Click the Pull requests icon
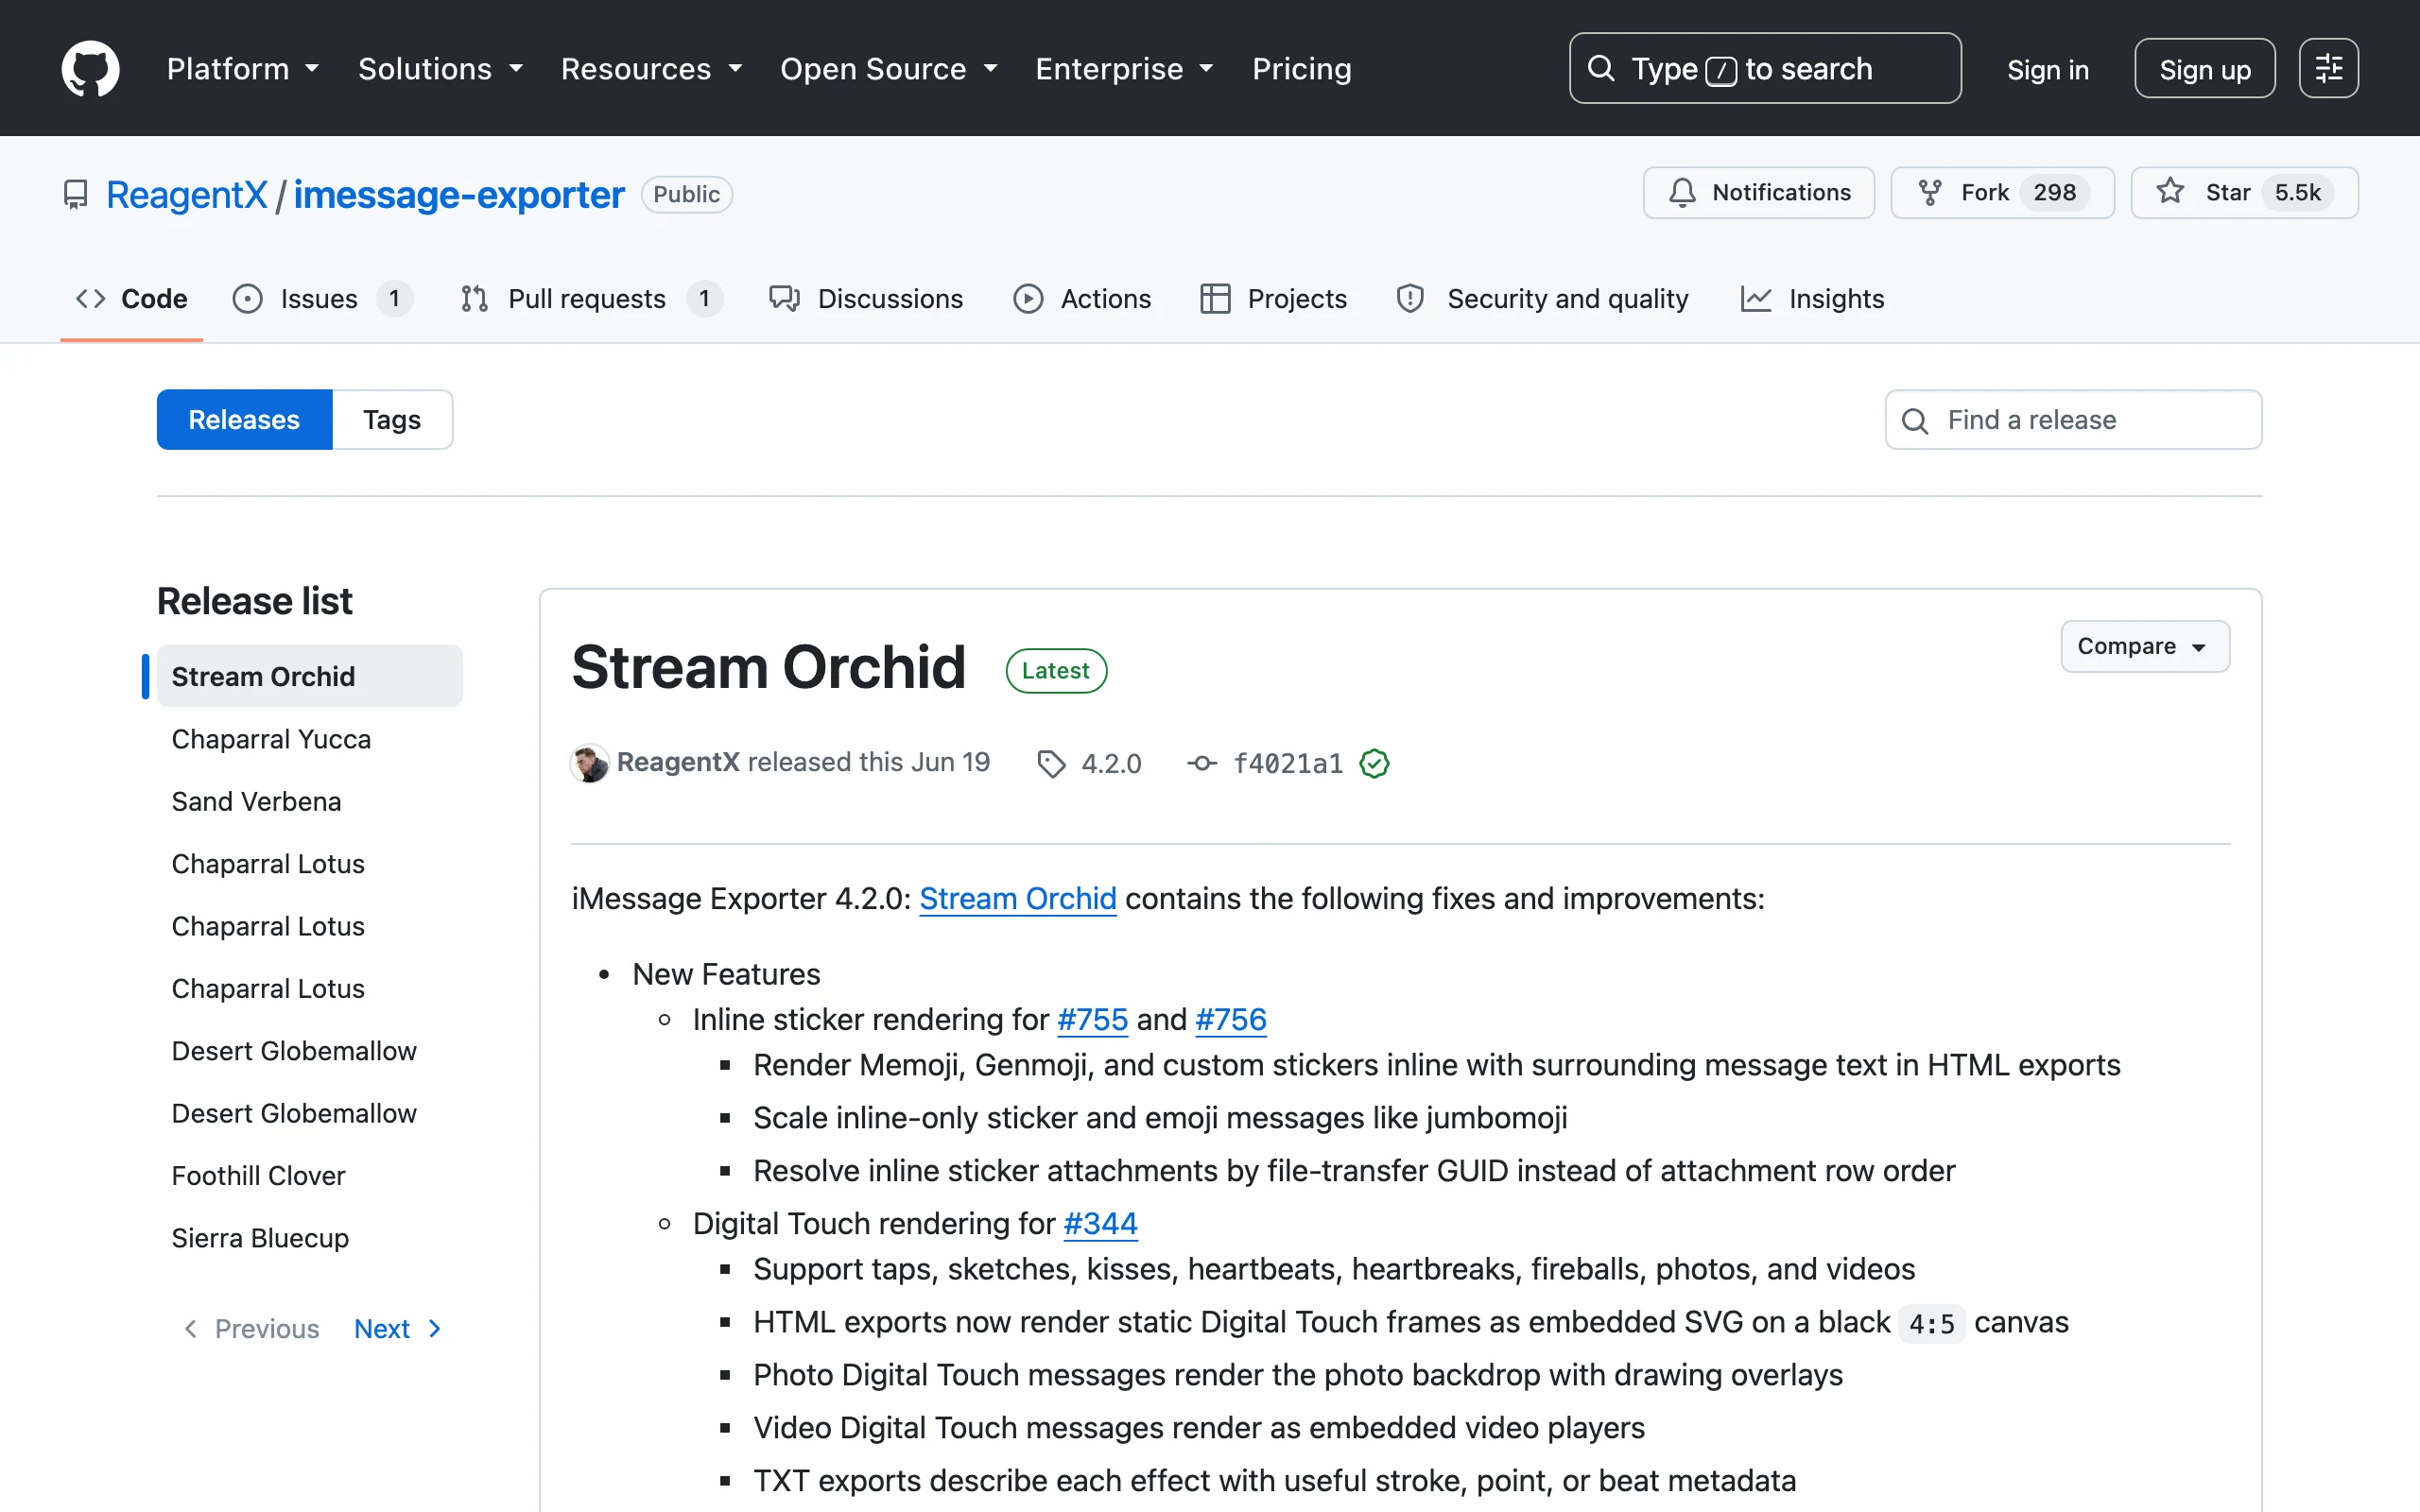The height and width of the screenshot is (1512, 2420). 474,298
